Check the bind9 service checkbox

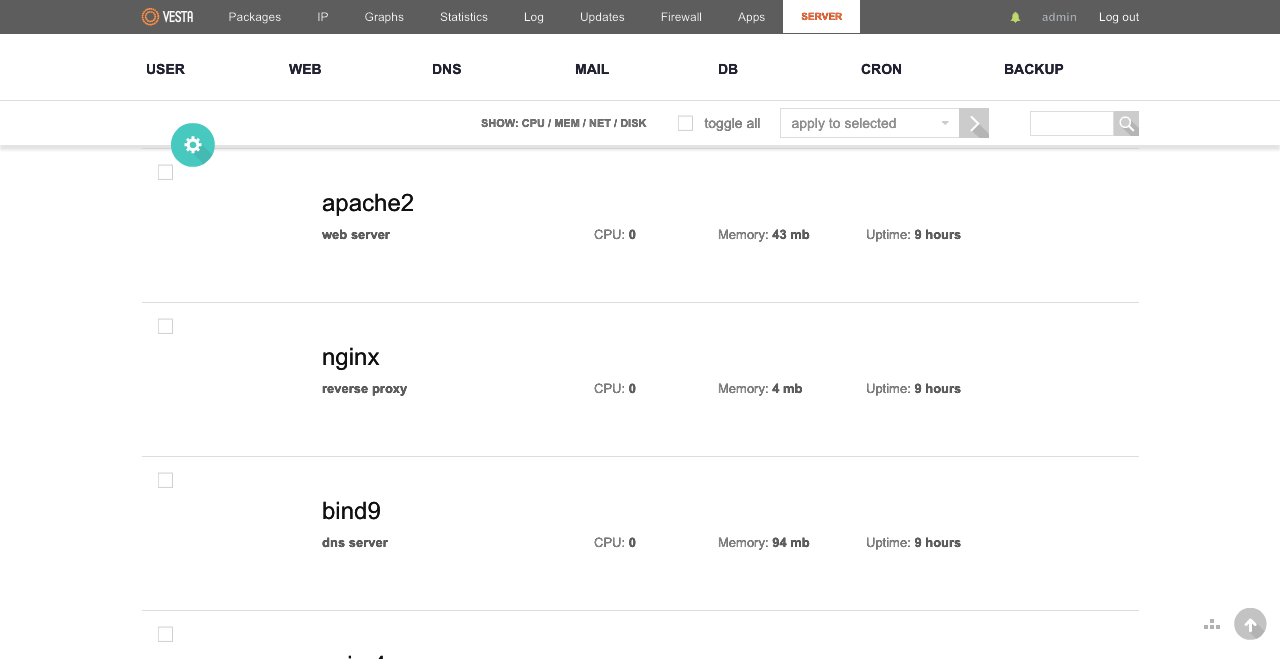tap(166, 481)
